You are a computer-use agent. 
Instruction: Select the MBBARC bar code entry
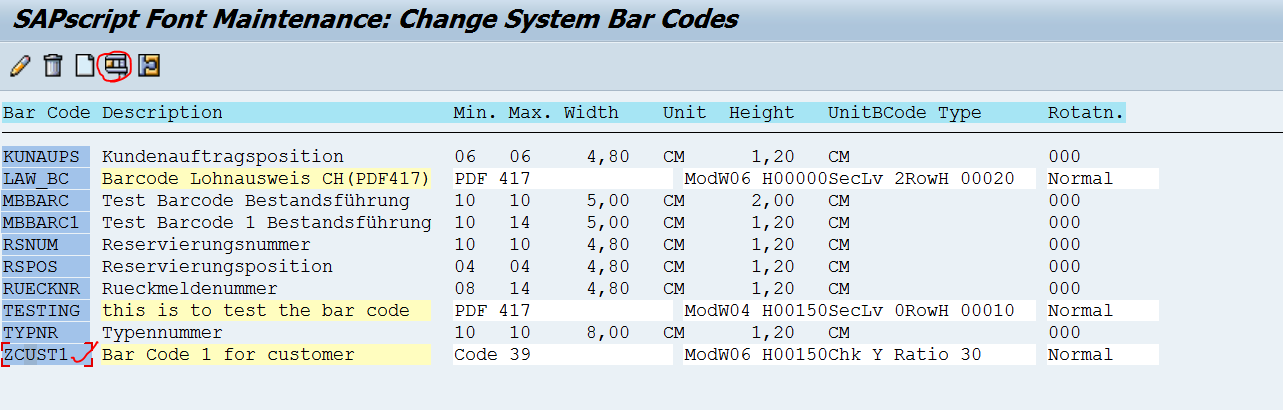tap(36, 201)
